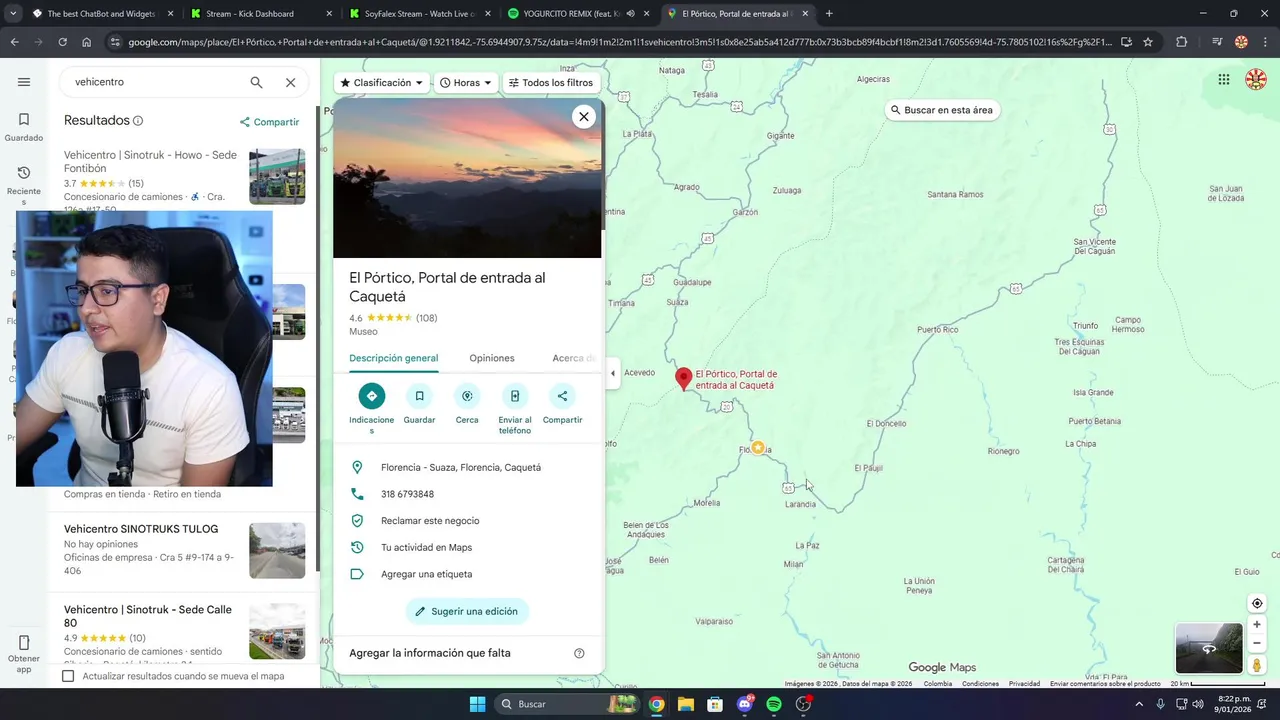Click the Chrome address bar URL
The height and width of the screenshot is (720, 1280).
(620, 42)
